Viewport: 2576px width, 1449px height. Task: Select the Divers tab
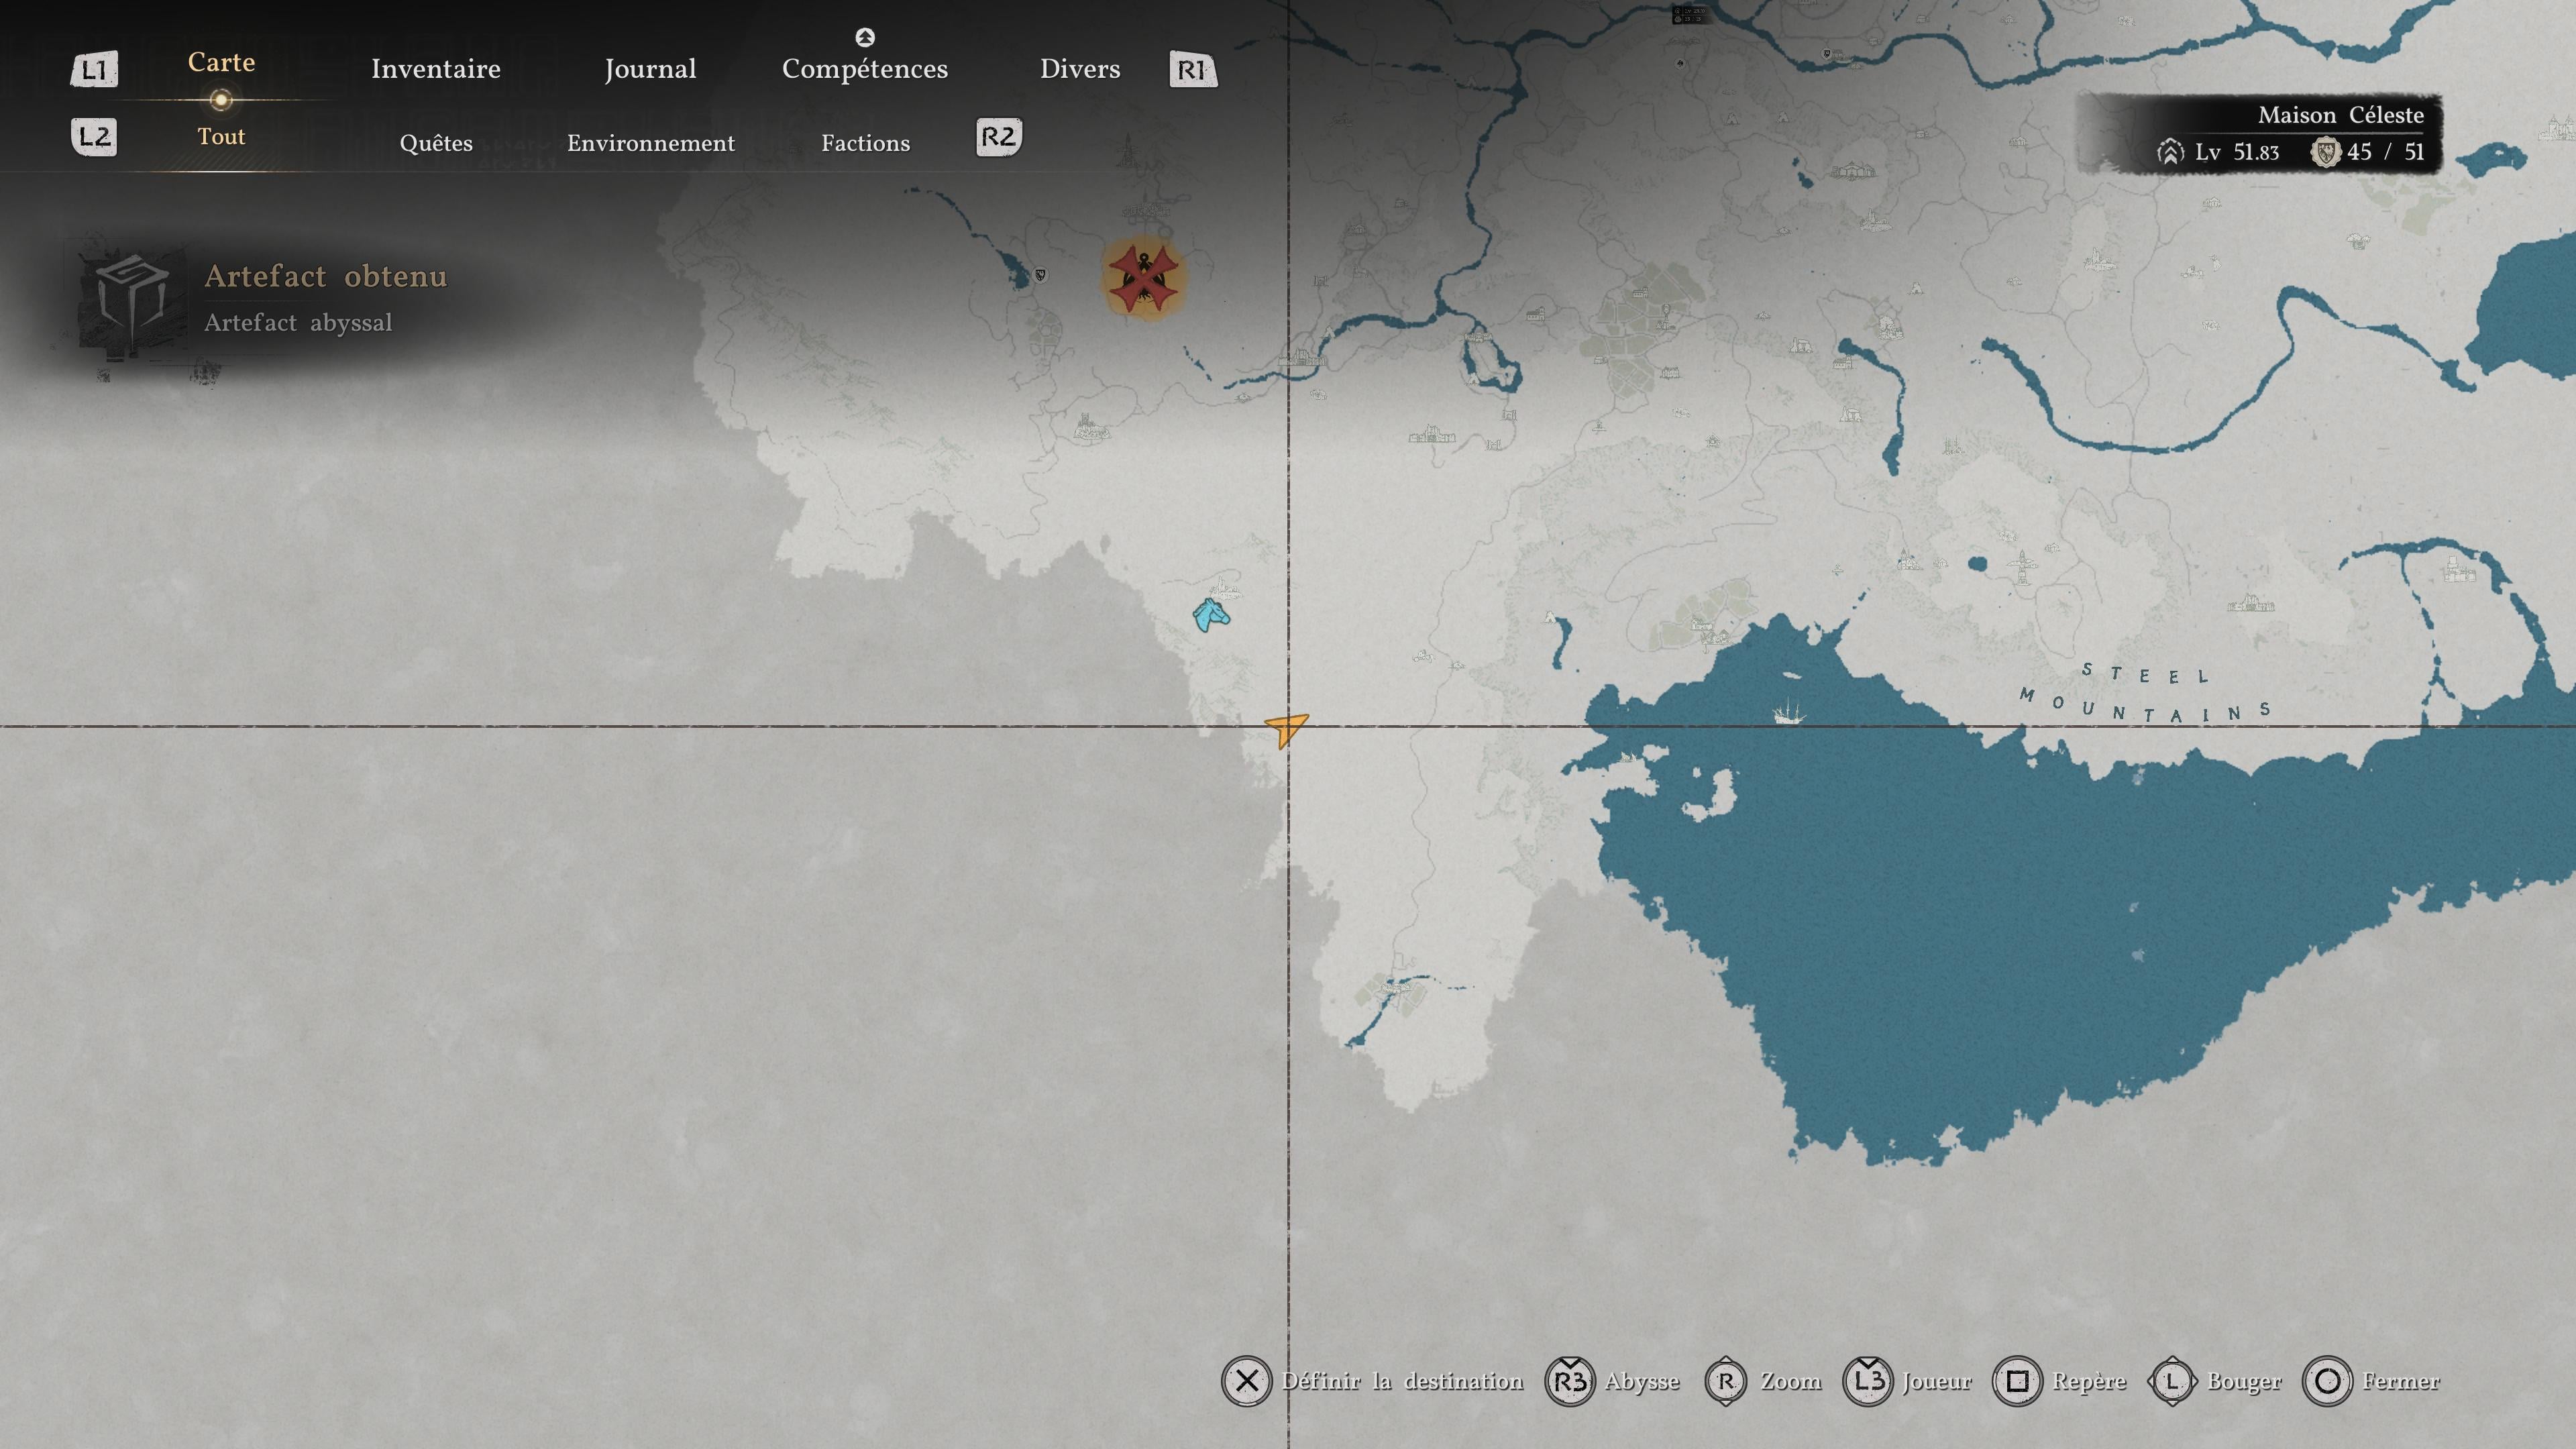pyautogui.click(x=1080, y=69)
